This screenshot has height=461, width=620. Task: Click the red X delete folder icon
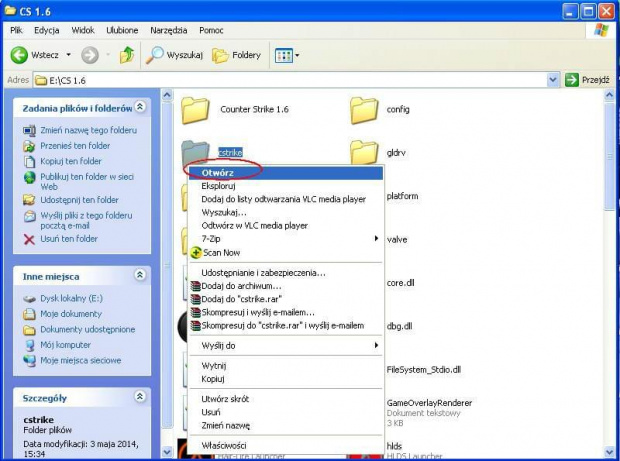click(29, 239)
